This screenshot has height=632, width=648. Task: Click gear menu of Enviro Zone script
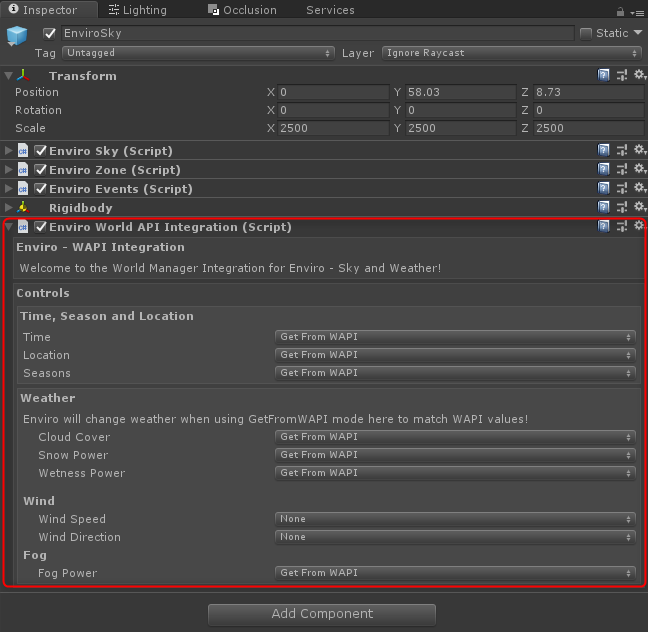pyautogui.click(x=640, y=169)
